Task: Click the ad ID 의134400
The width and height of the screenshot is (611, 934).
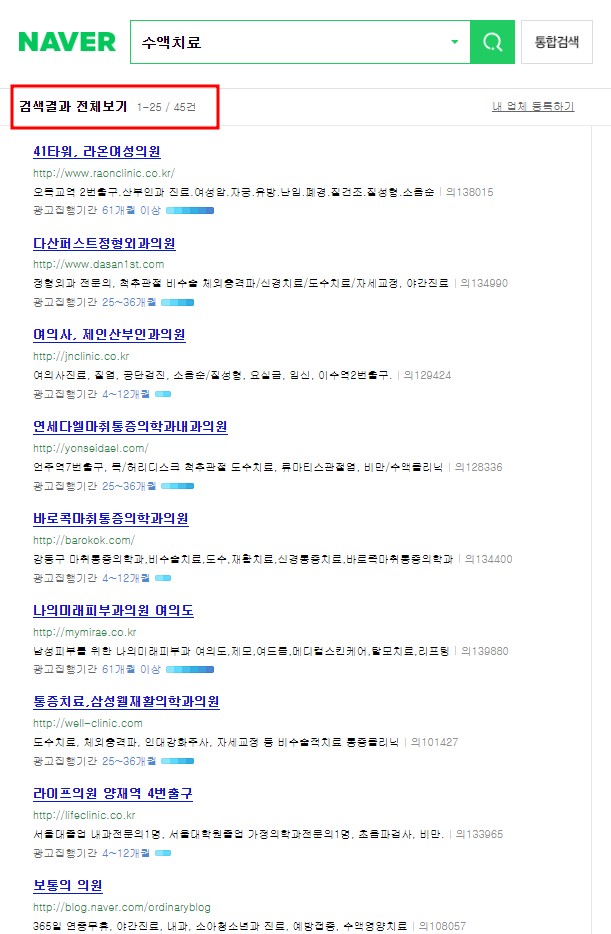Action: coord(489,559)
